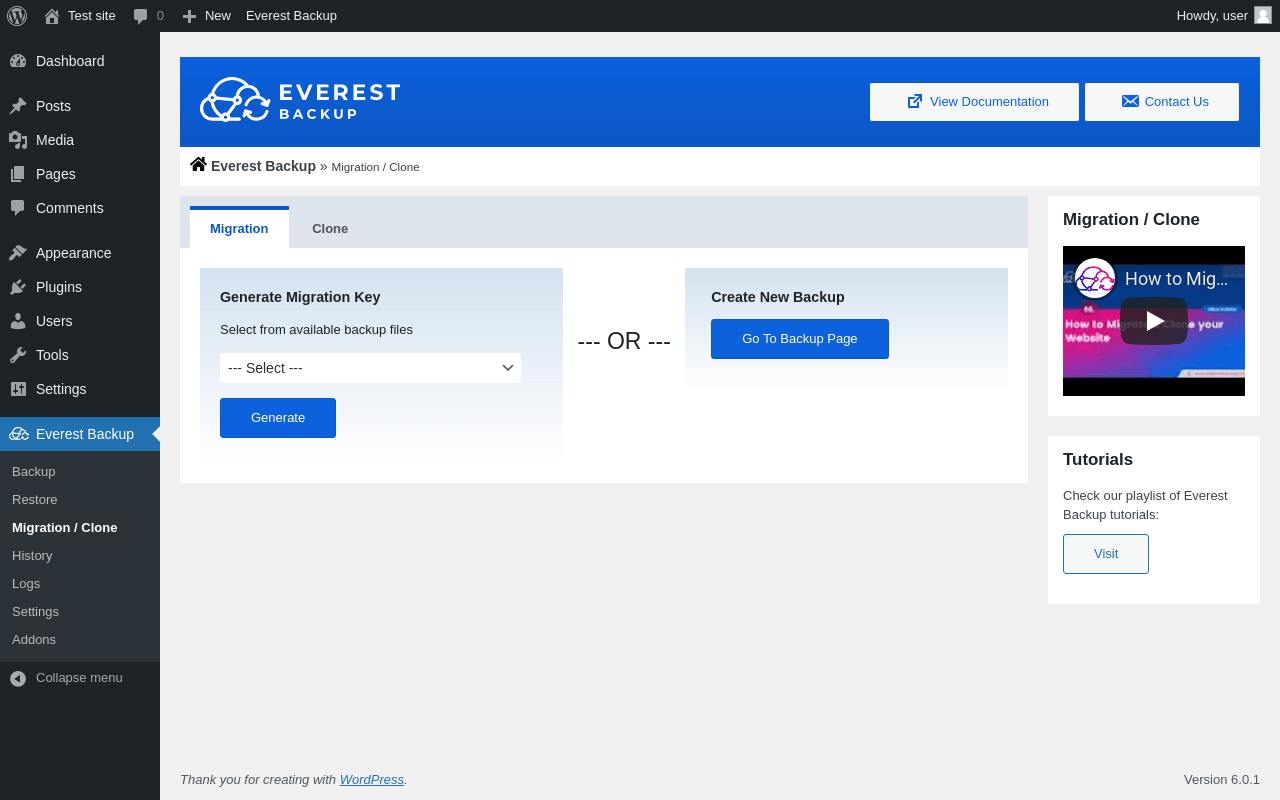Switch to the Migration tab
The image size is (1280, 800).
click(239, 228)
